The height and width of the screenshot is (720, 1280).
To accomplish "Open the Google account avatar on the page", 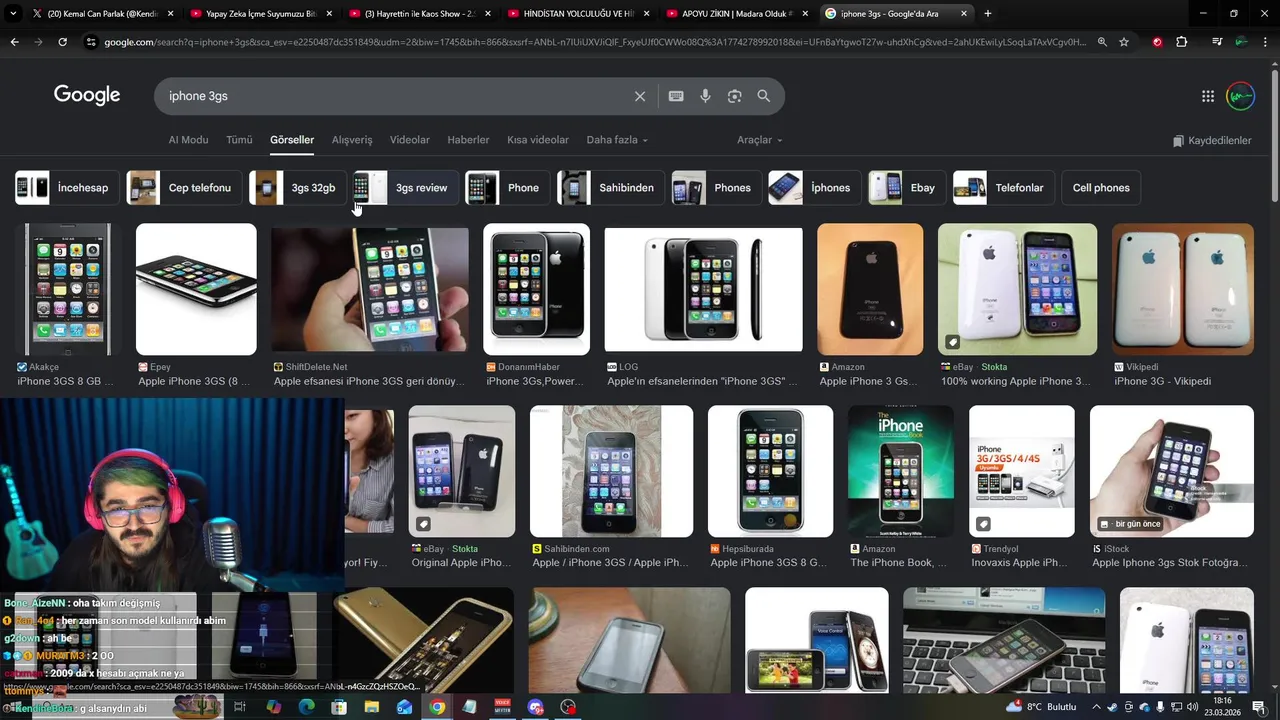I will point(1240,96).
